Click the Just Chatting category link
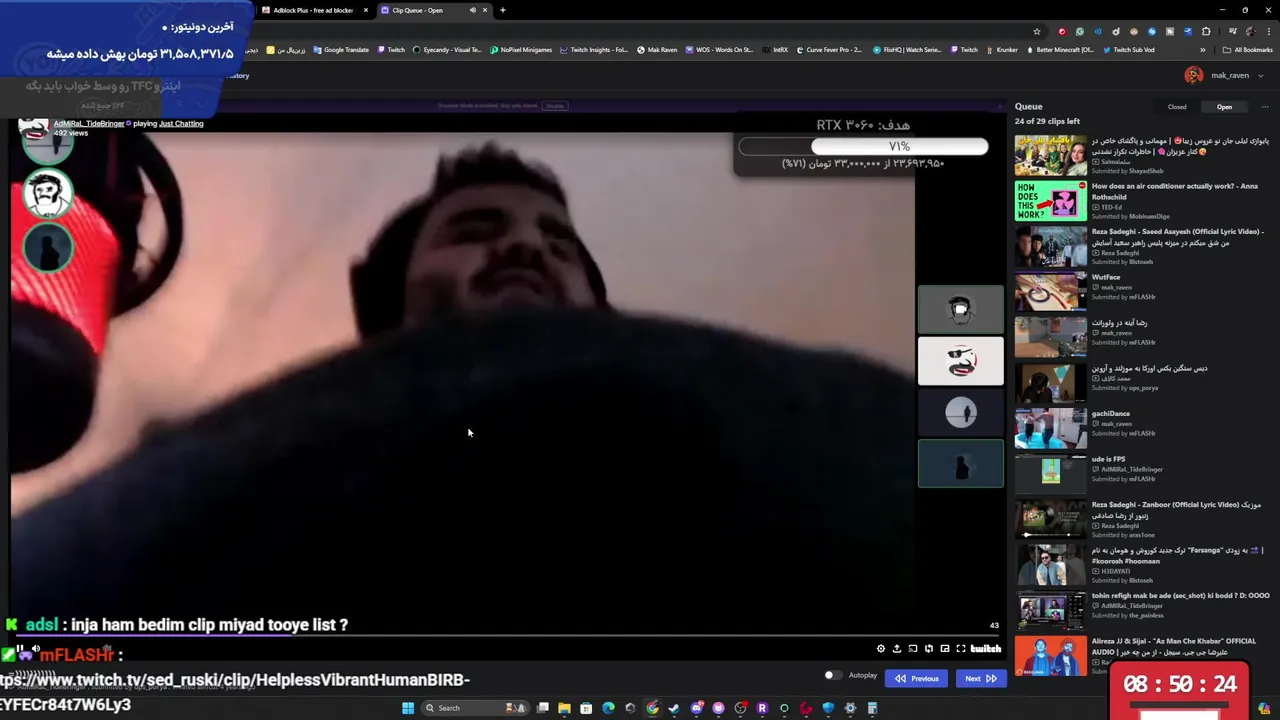Screen dimensions: 1280x720 coord(181,124)
